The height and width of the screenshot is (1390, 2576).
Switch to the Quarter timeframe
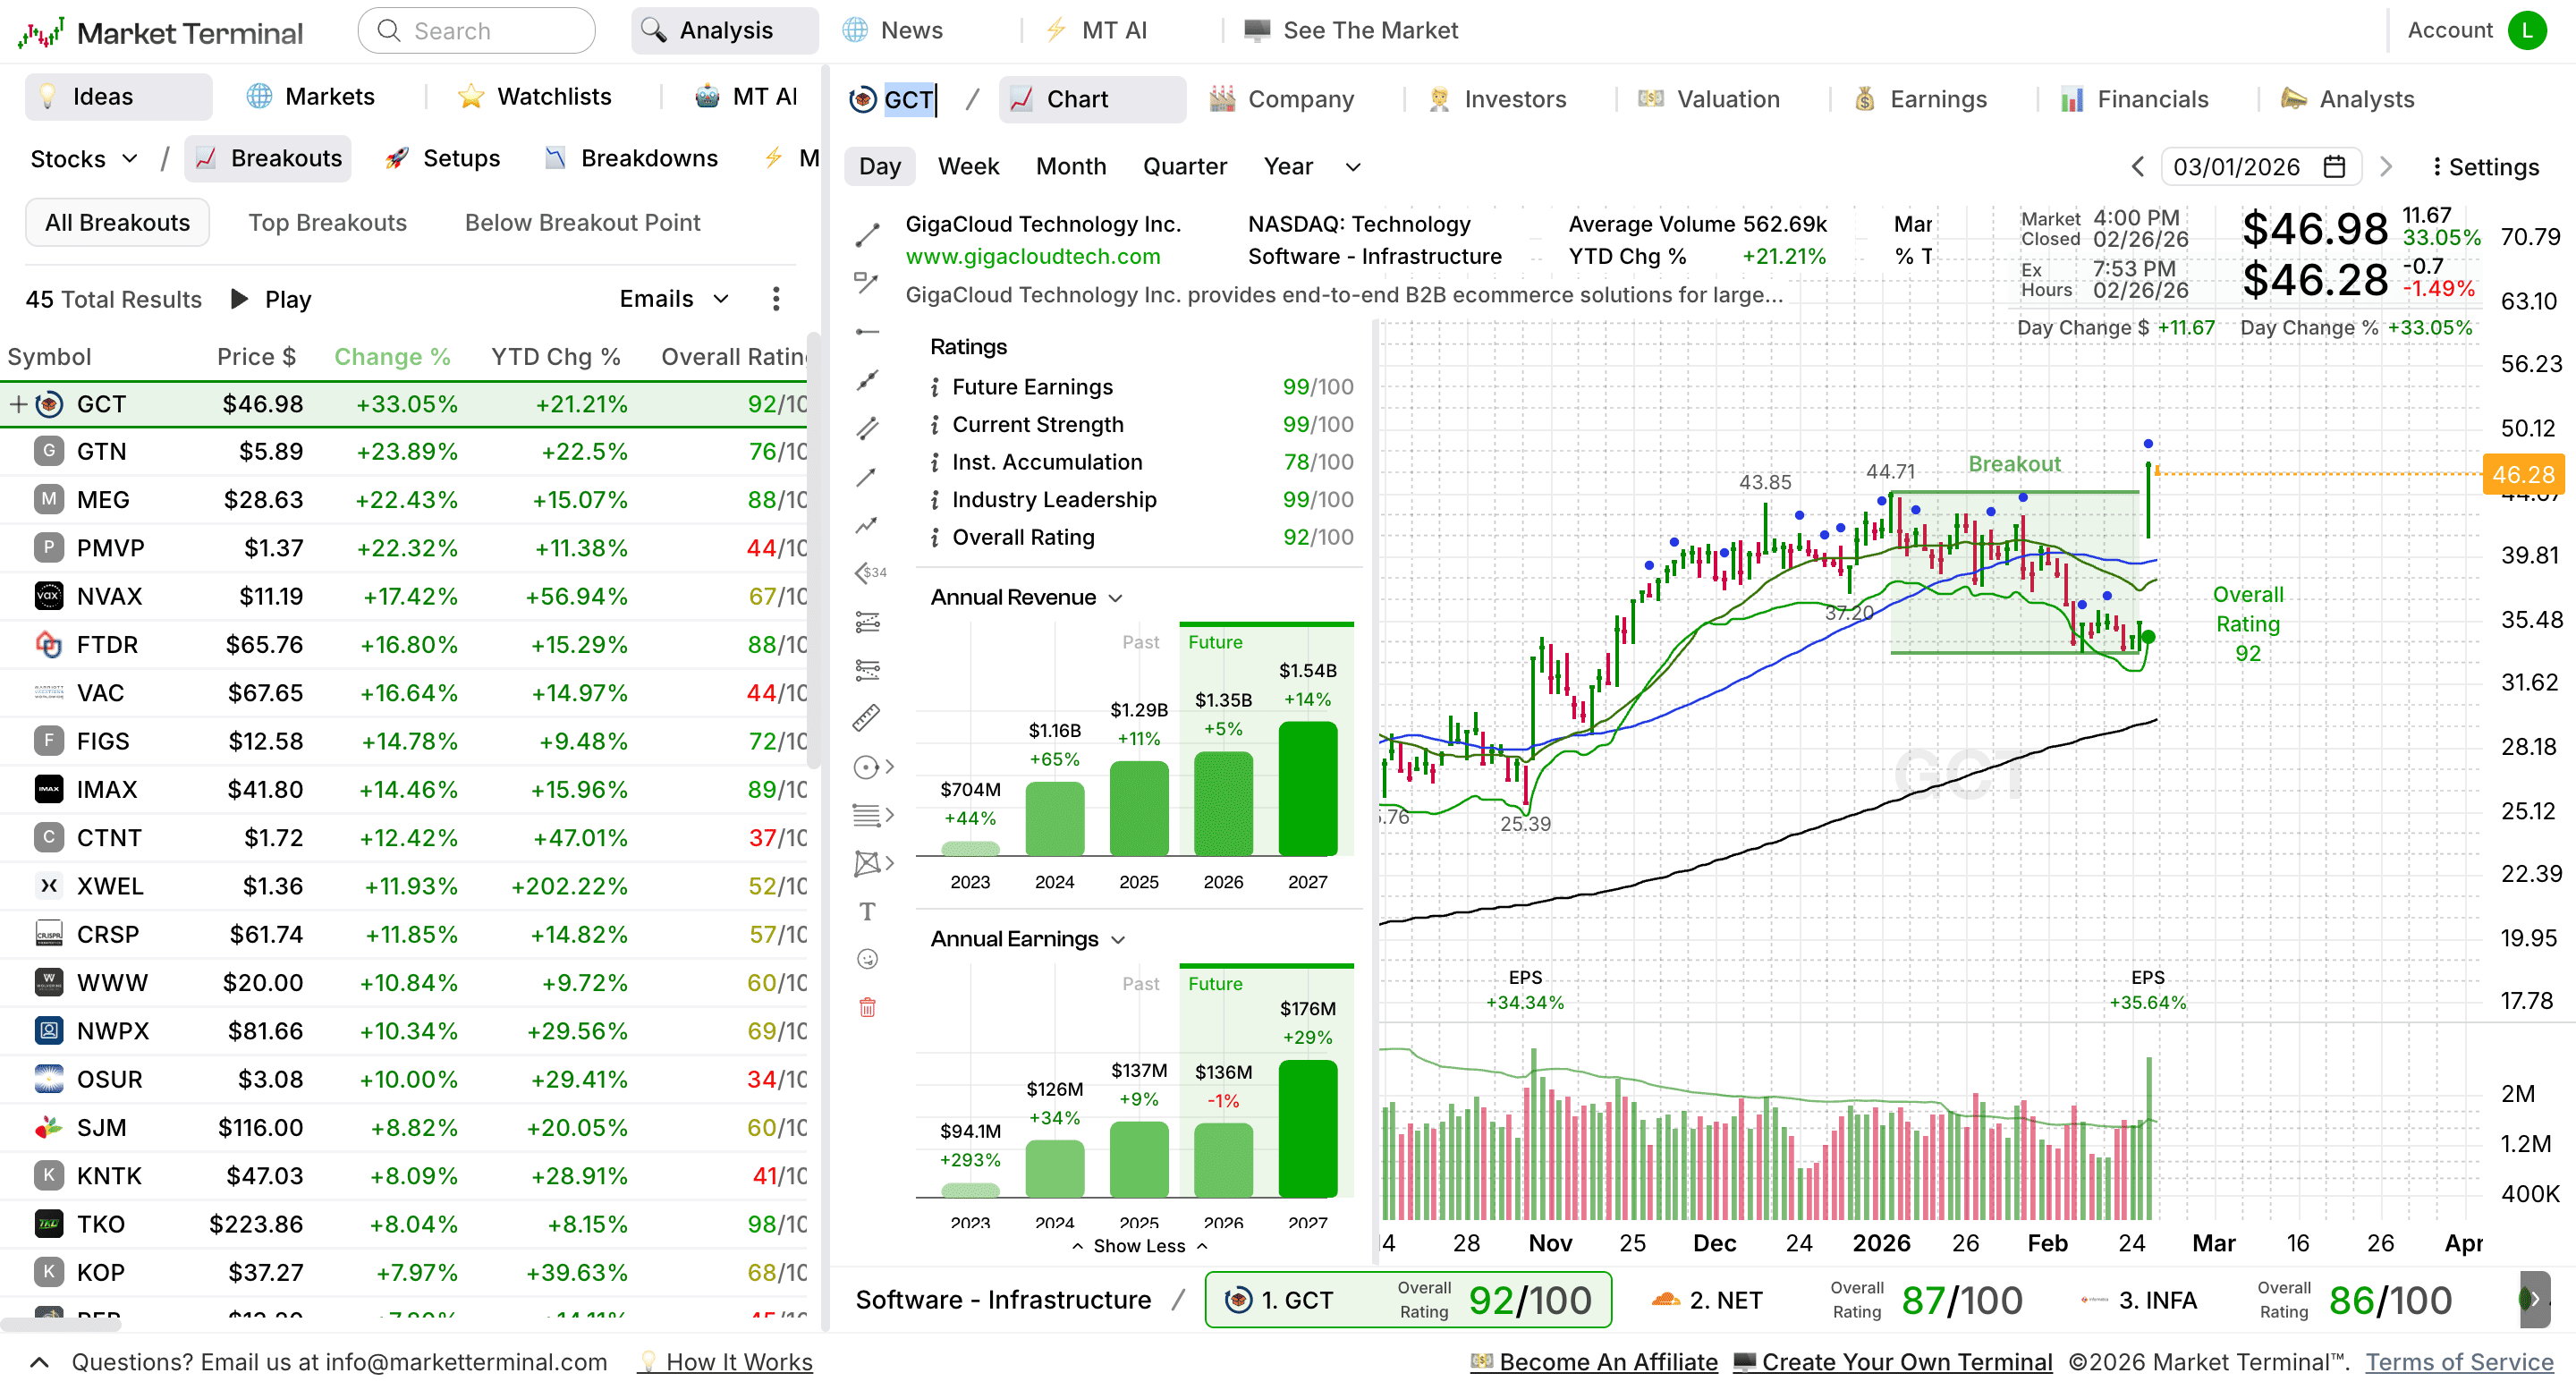tap(1185, 166)
